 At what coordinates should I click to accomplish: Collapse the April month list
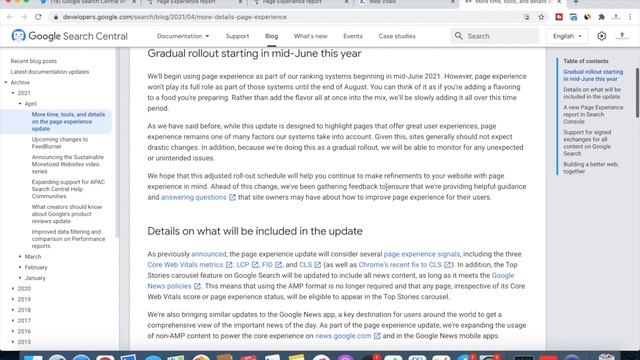[x=20, y=104]
